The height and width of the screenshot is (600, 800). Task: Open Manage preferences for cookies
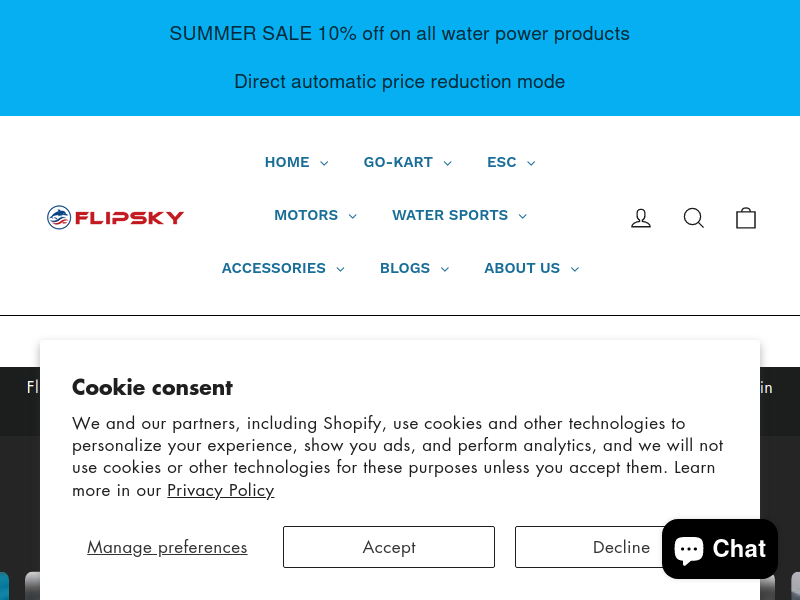[x=167, y=547]
